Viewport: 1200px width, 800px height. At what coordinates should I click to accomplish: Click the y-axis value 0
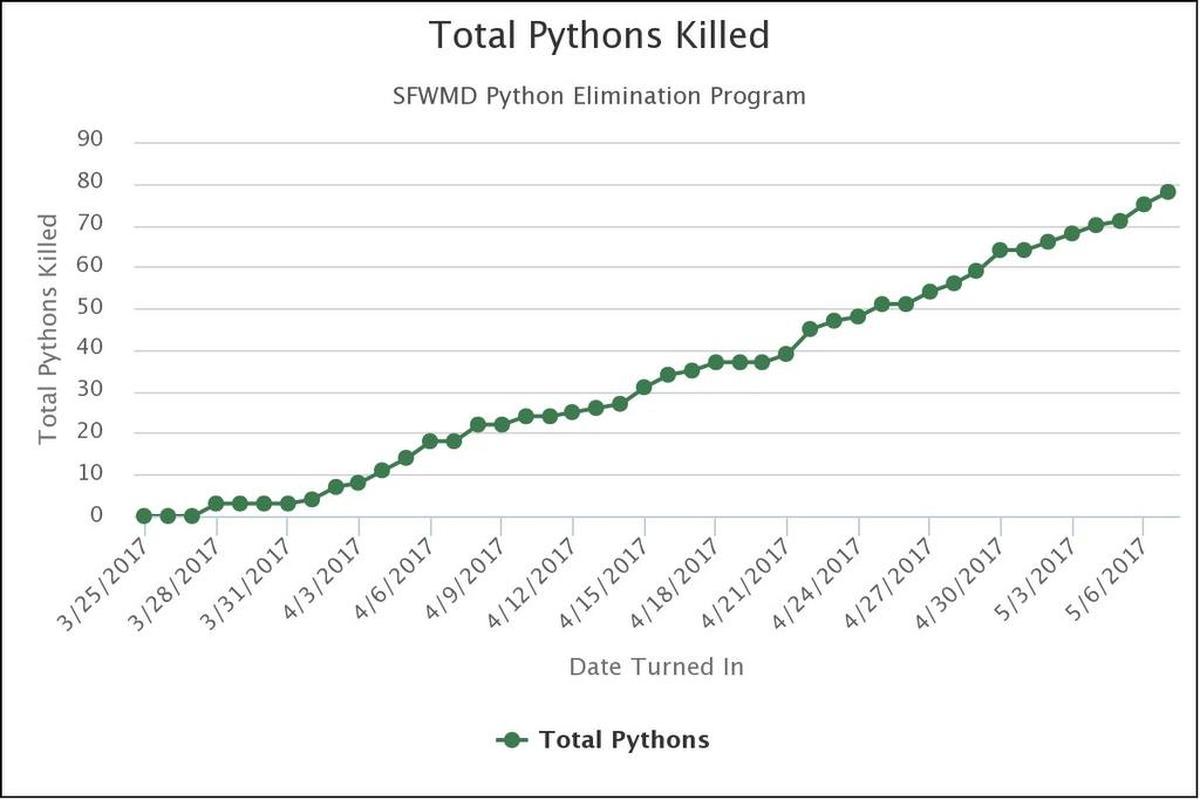coord(98,515)
